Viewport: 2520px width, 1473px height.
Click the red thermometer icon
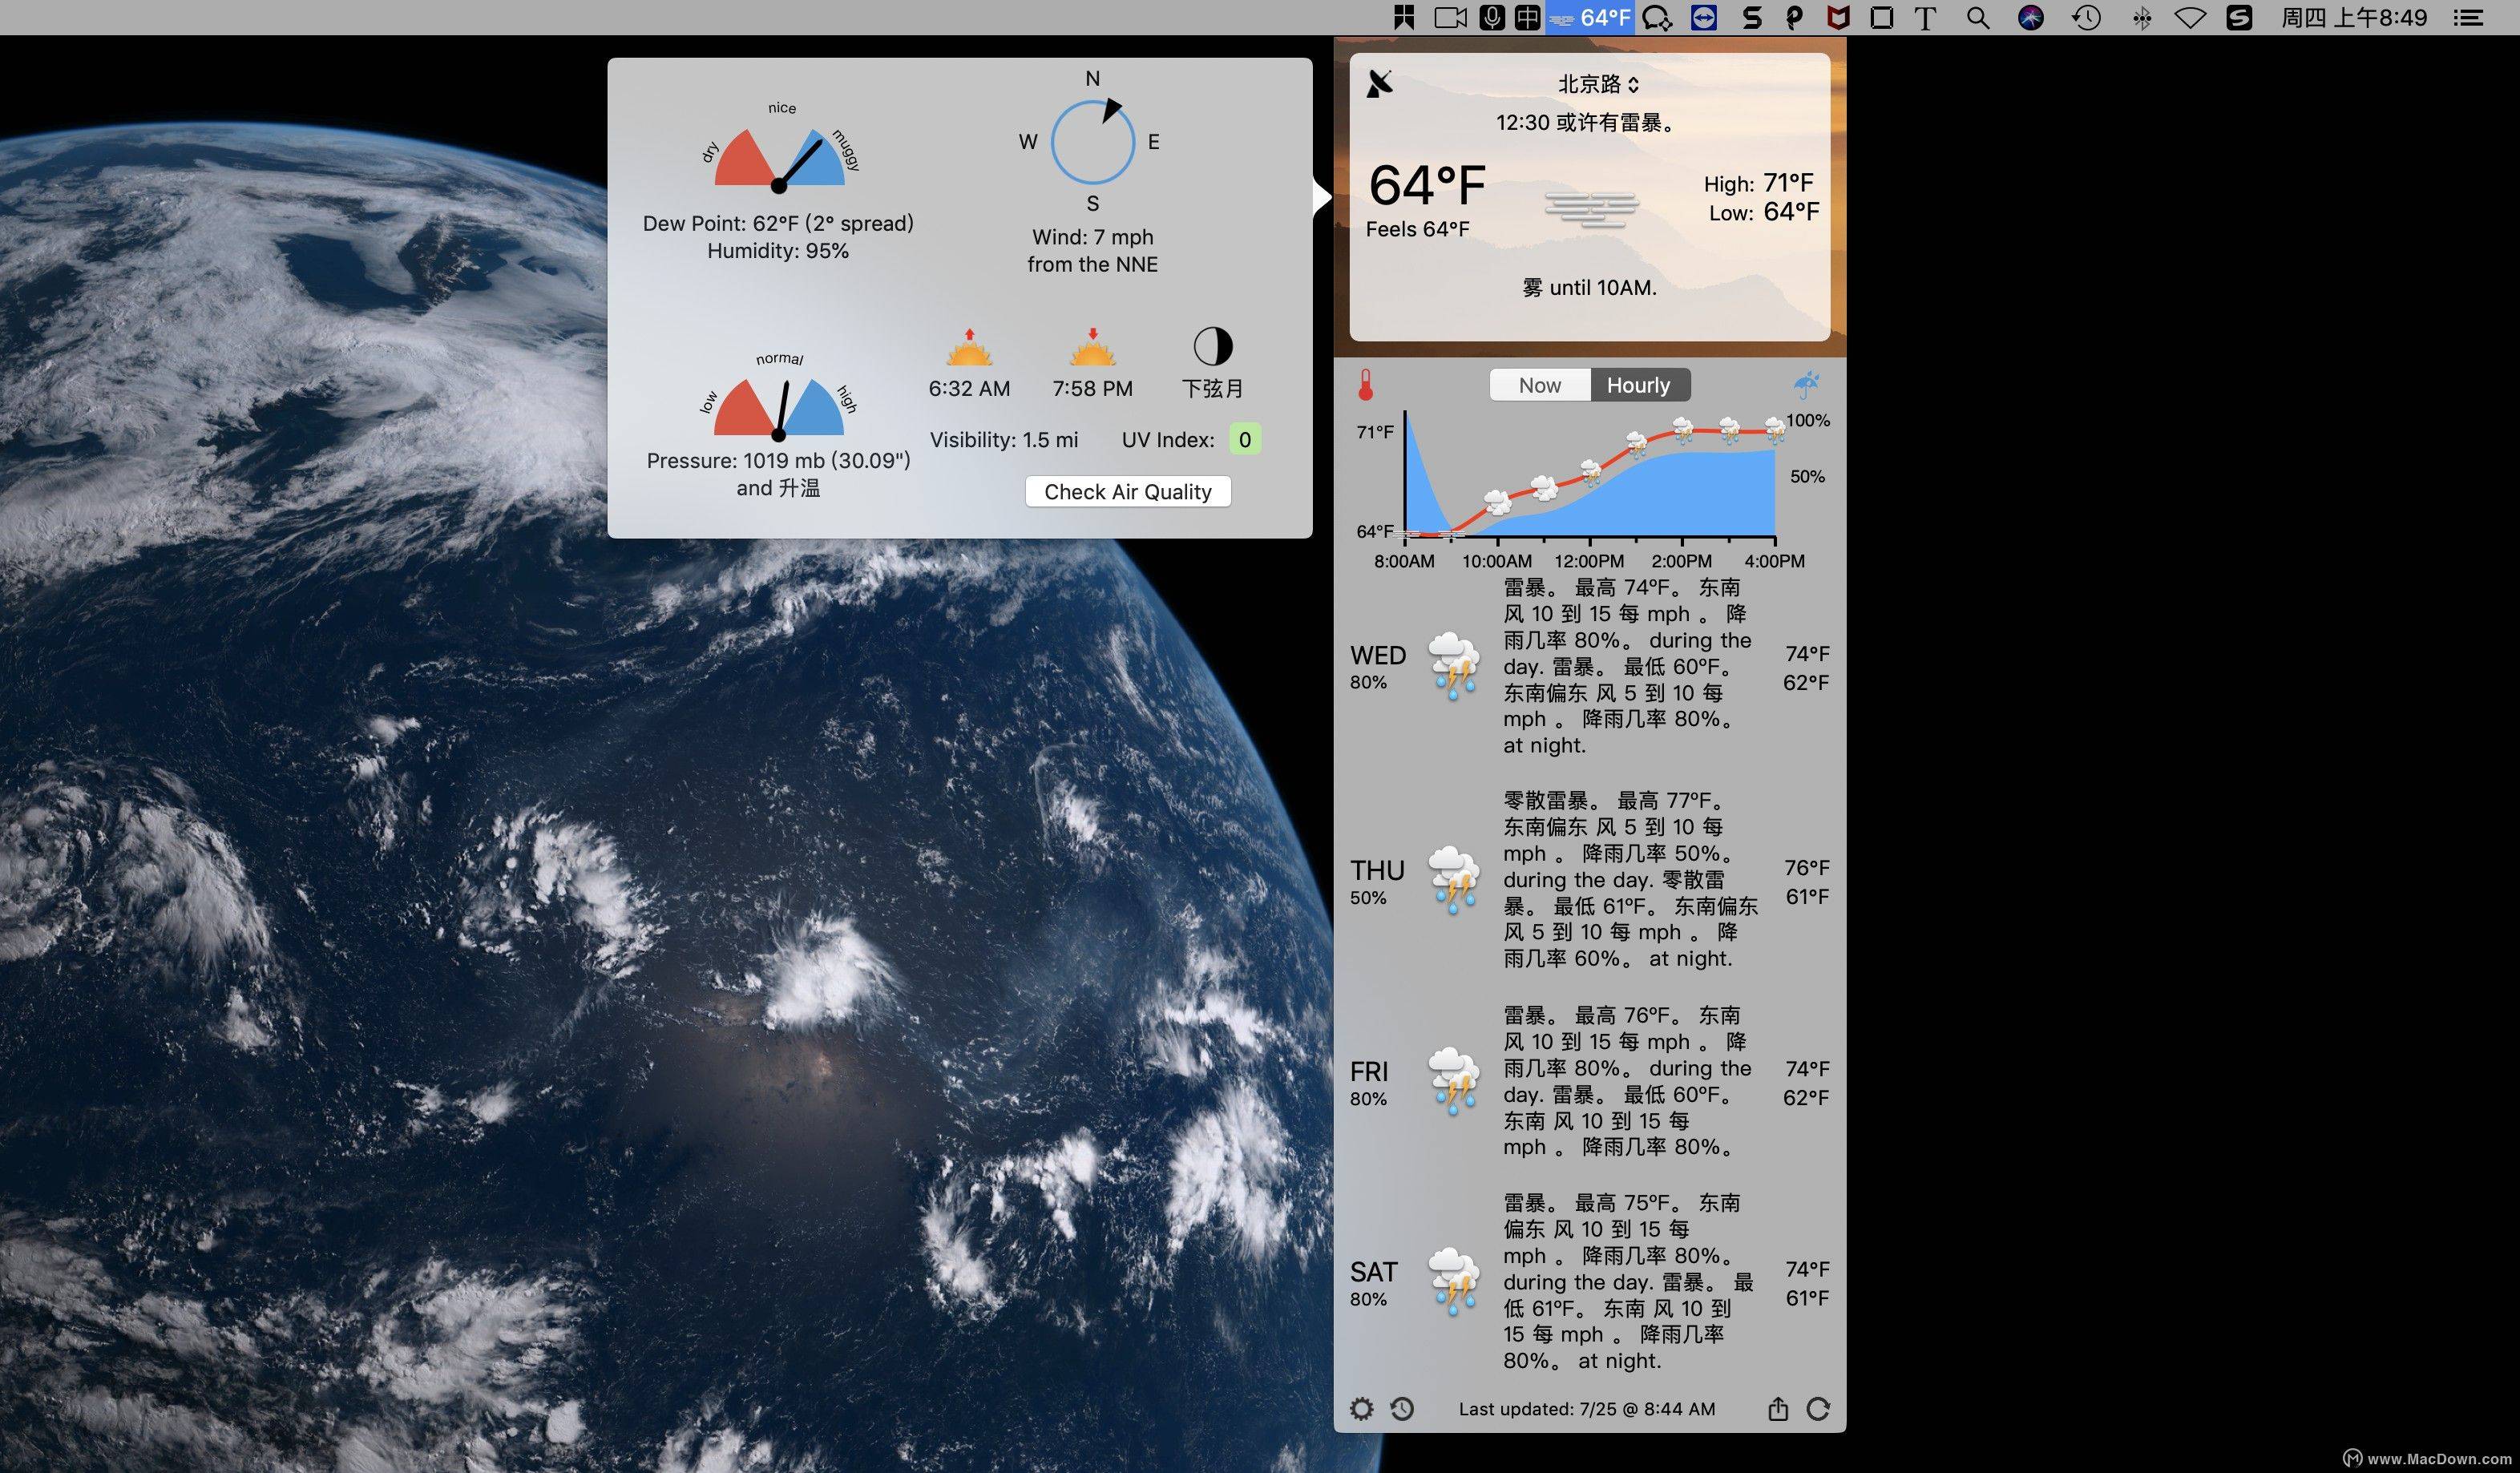(x=1366, y=385)
